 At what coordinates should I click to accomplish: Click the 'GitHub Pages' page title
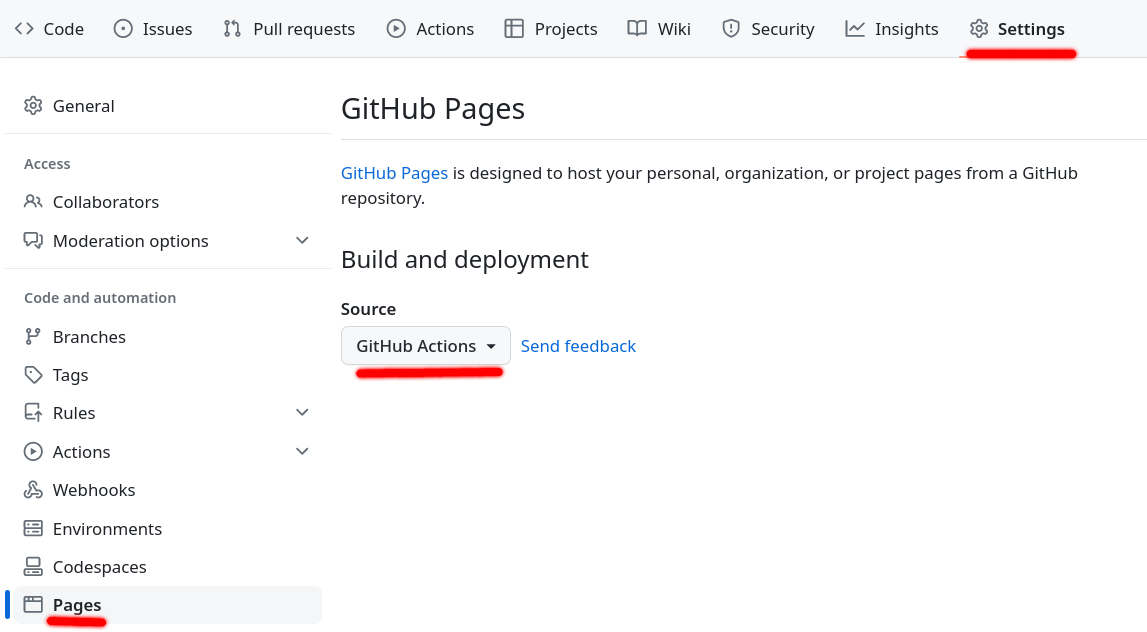point(433,108)
